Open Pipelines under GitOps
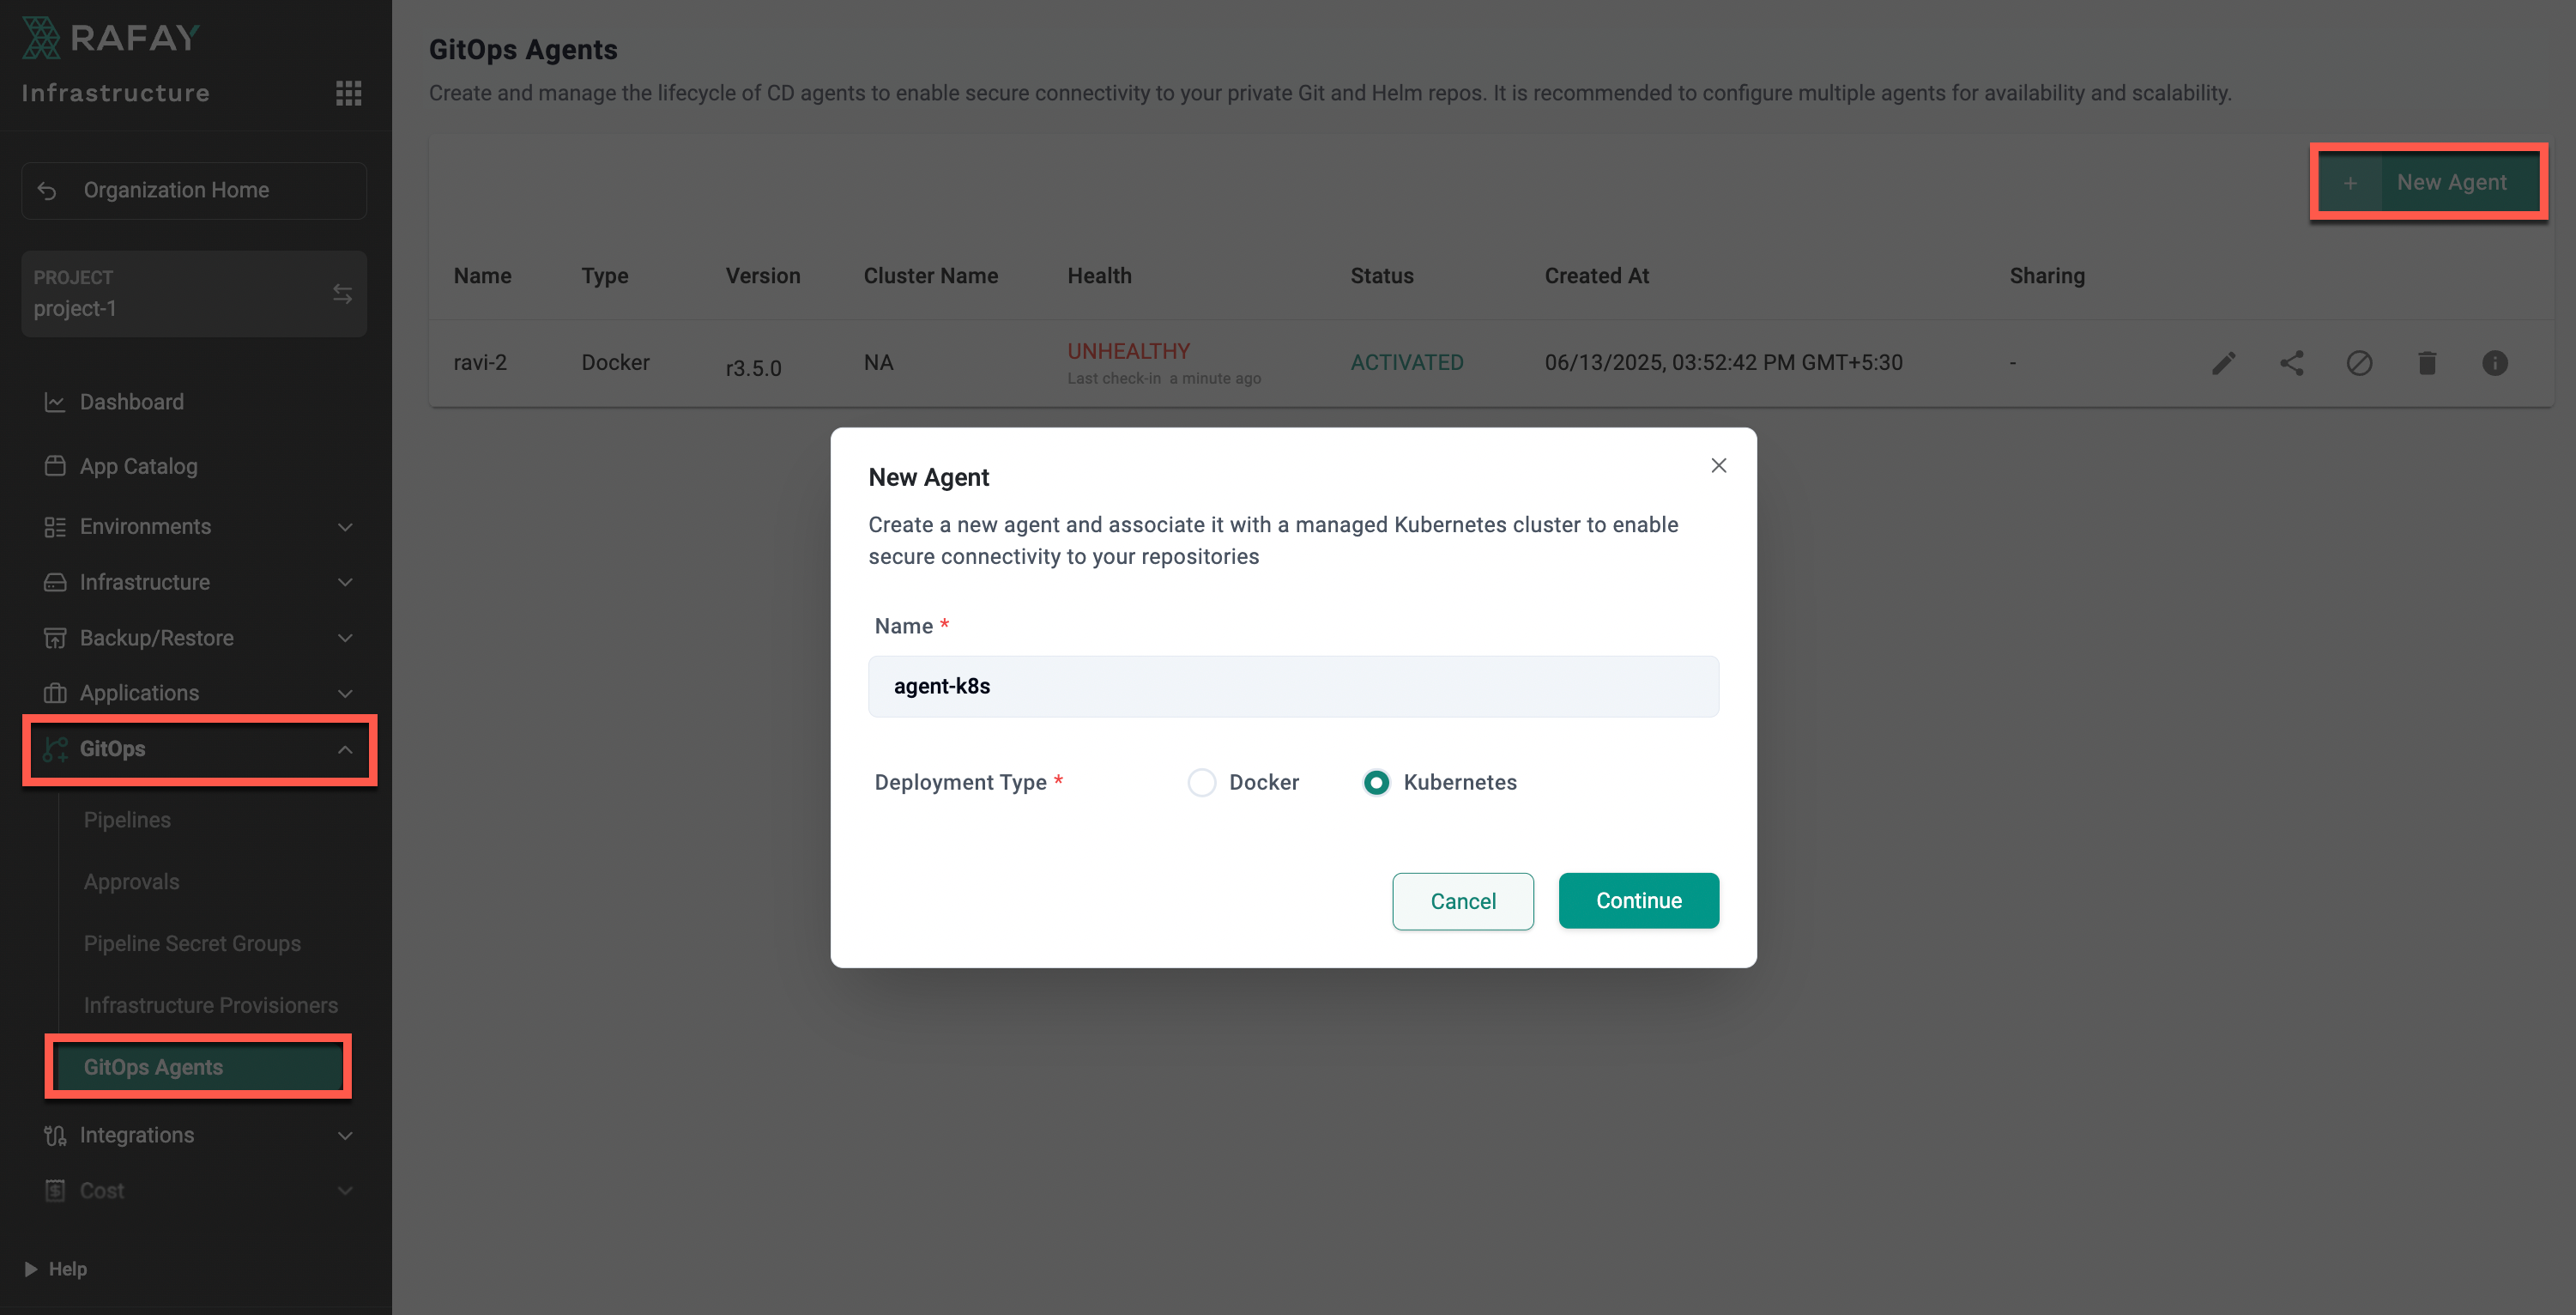 tap(127, 820)
